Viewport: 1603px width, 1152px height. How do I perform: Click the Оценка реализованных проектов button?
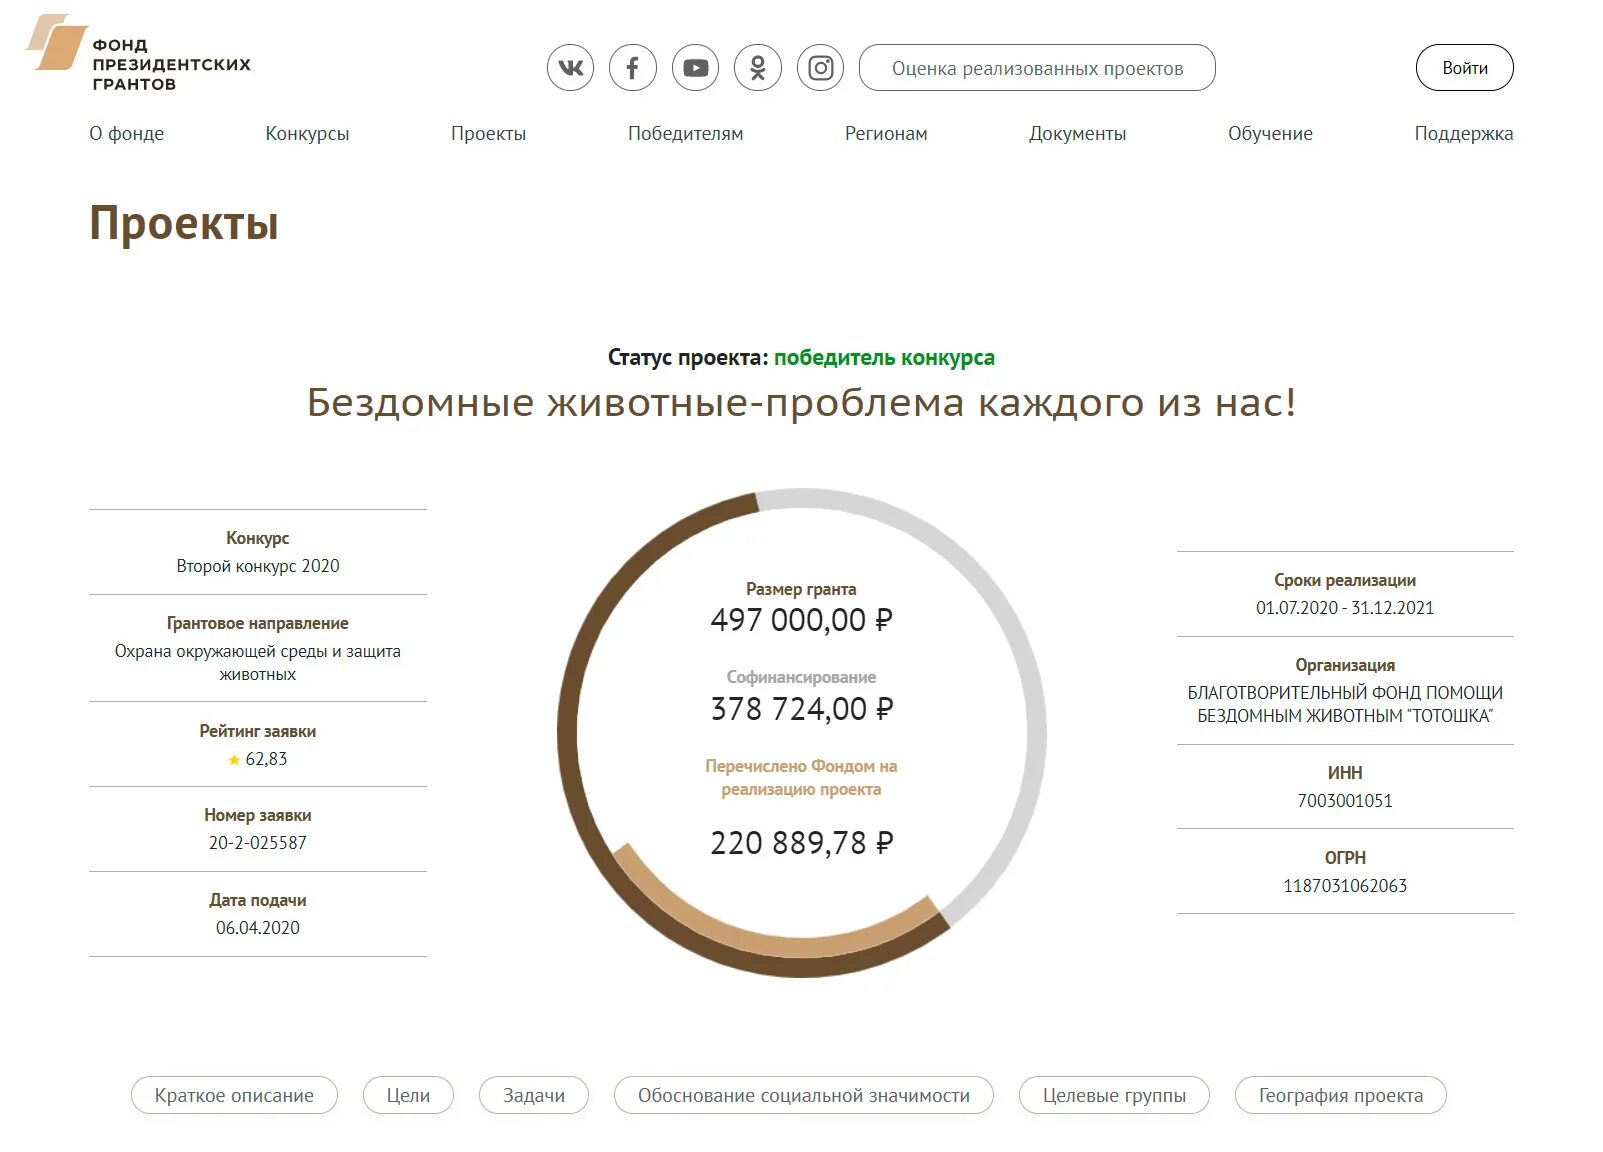point(1037,68)
